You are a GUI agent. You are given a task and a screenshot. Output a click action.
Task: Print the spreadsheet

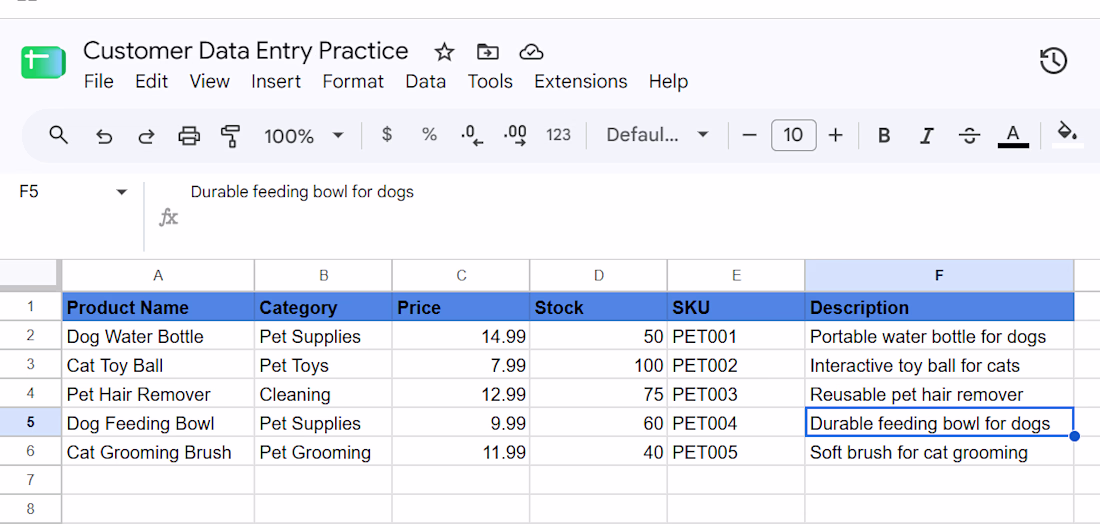pyautogui.click(x=189, y=135)
